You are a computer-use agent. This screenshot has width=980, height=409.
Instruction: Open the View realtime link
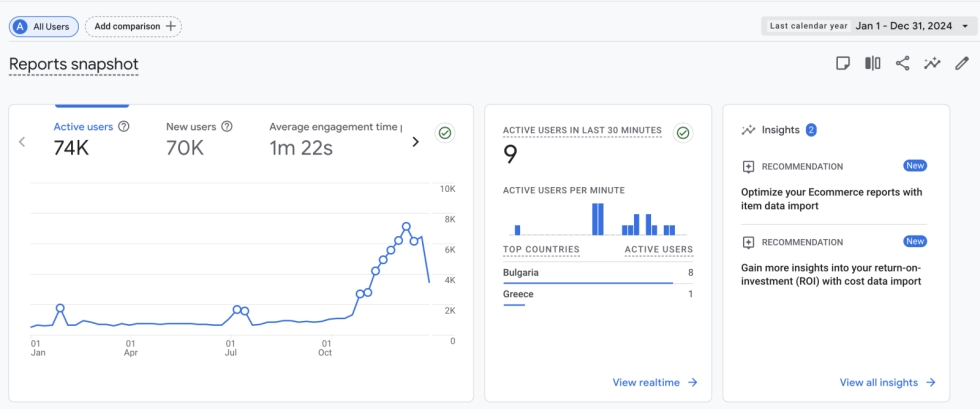tap(654, 382)
